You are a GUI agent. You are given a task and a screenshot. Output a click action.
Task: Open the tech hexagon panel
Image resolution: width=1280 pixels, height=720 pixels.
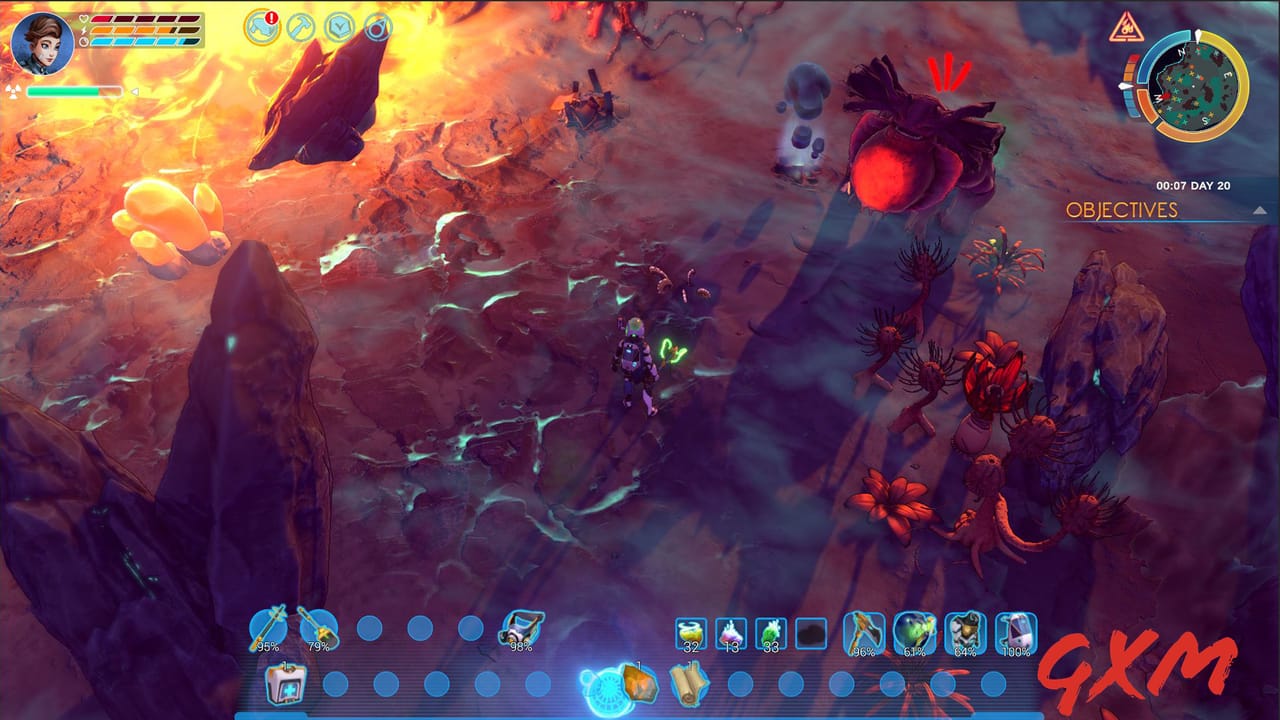339,27
